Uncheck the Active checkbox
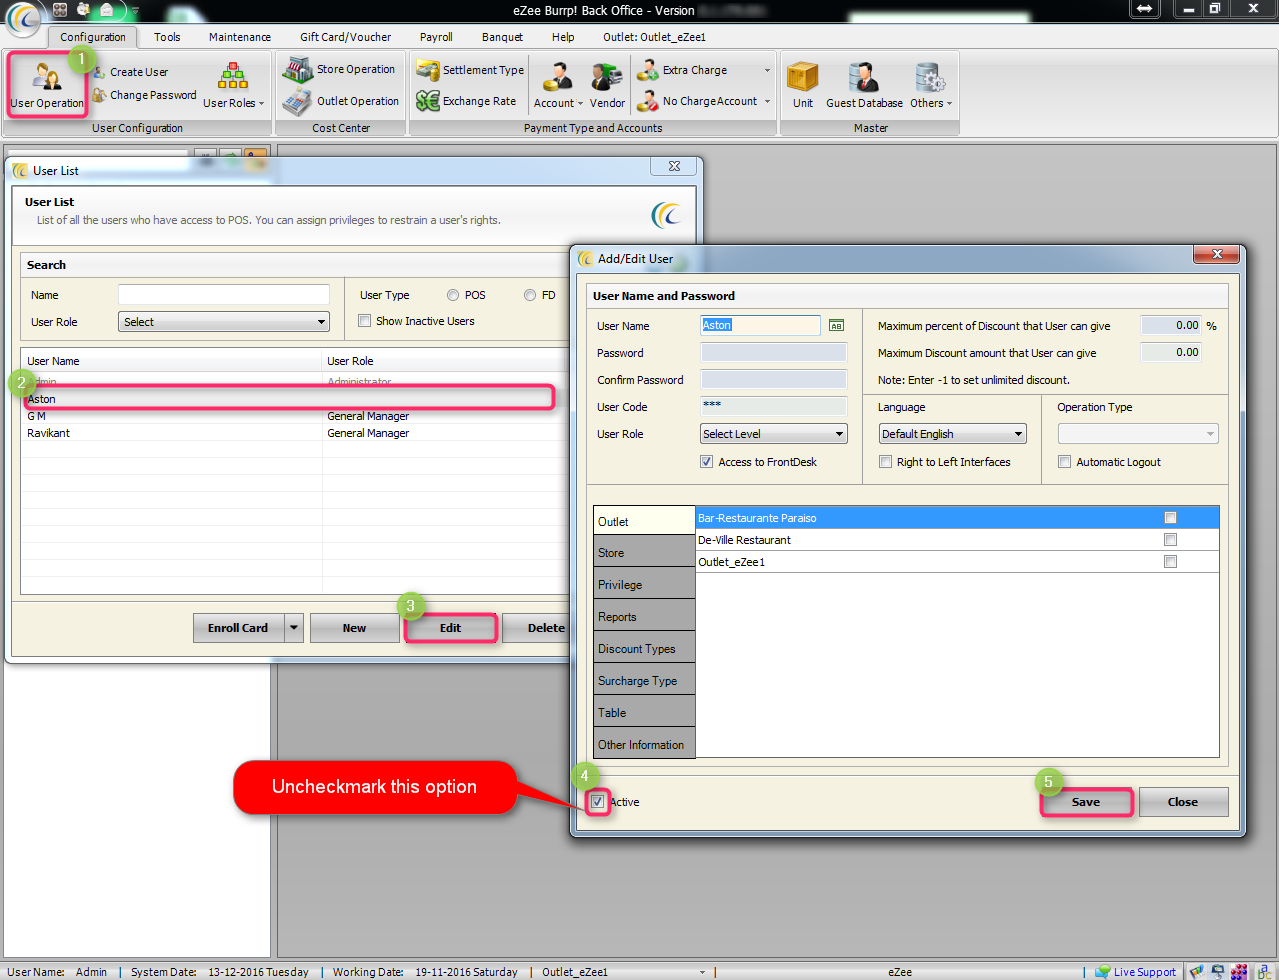 pos(597,802)
